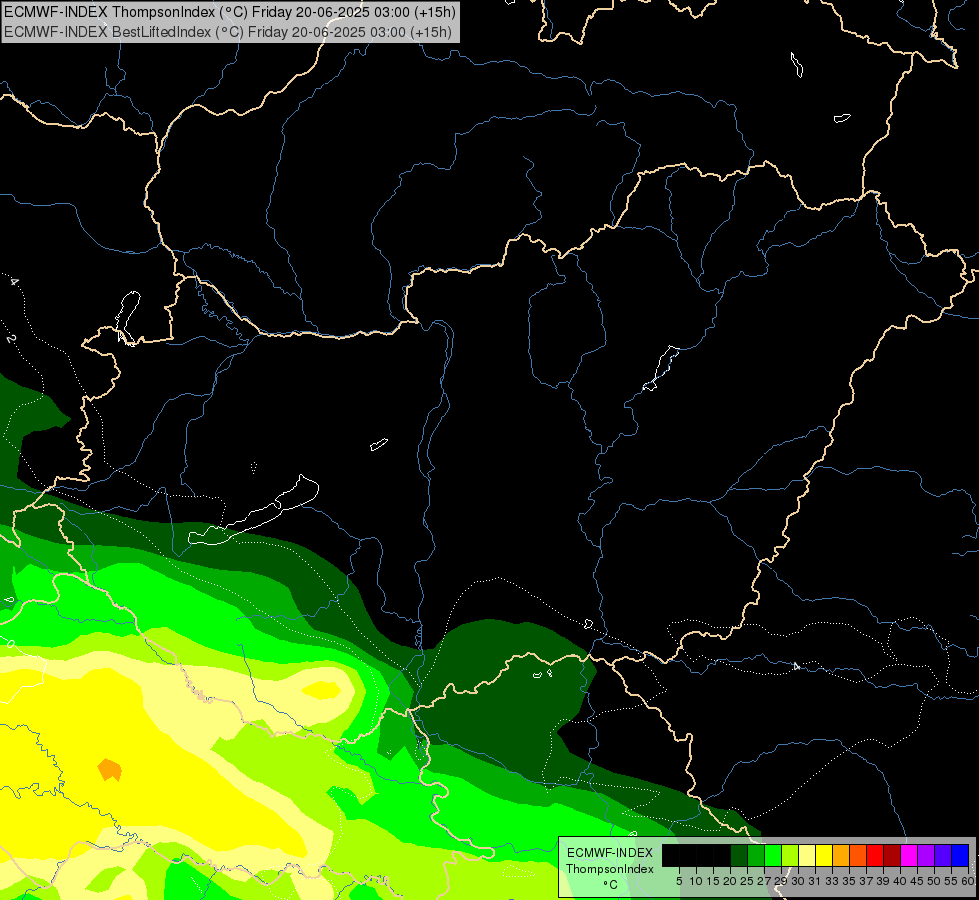The width and height of the screenshot is (979, 900).
Task: Click the legend tick value '40'
Action: coord(900,881)
